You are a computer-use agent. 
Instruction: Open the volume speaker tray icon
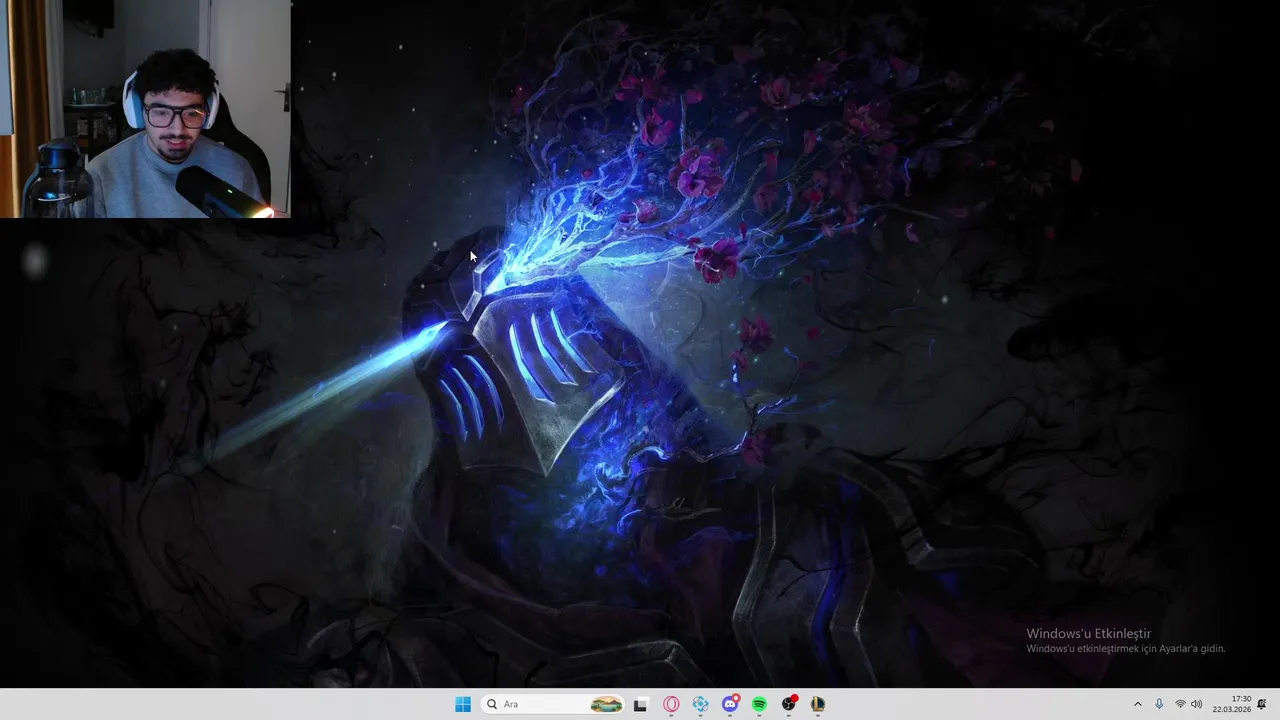pyautogui.click(x=1197, y=704)
